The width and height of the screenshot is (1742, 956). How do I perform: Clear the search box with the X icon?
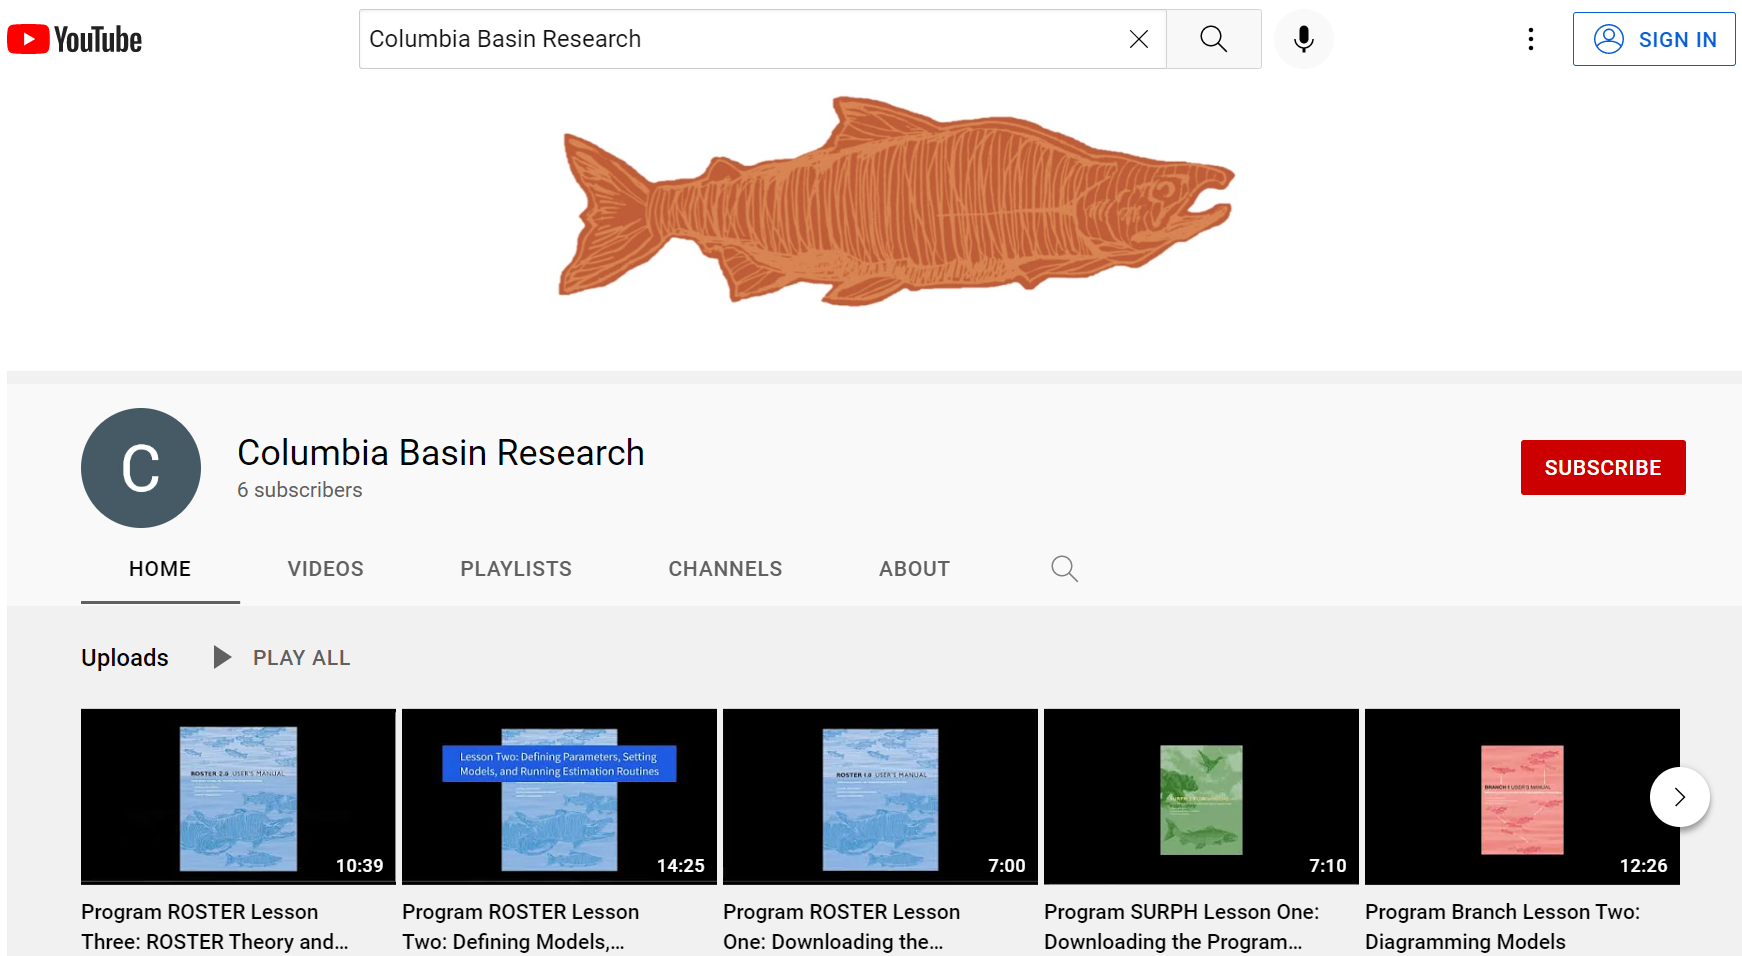(1138, 38)
